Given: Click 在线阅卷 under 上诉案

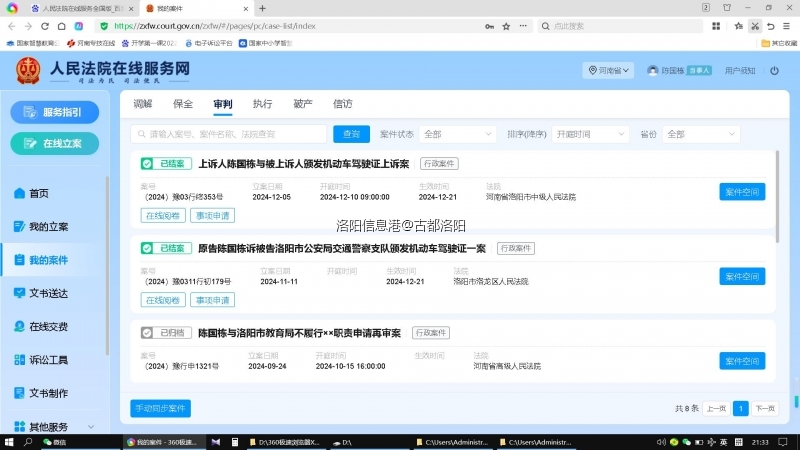Looking at the screenshot, I should click(x=163, y=216).
